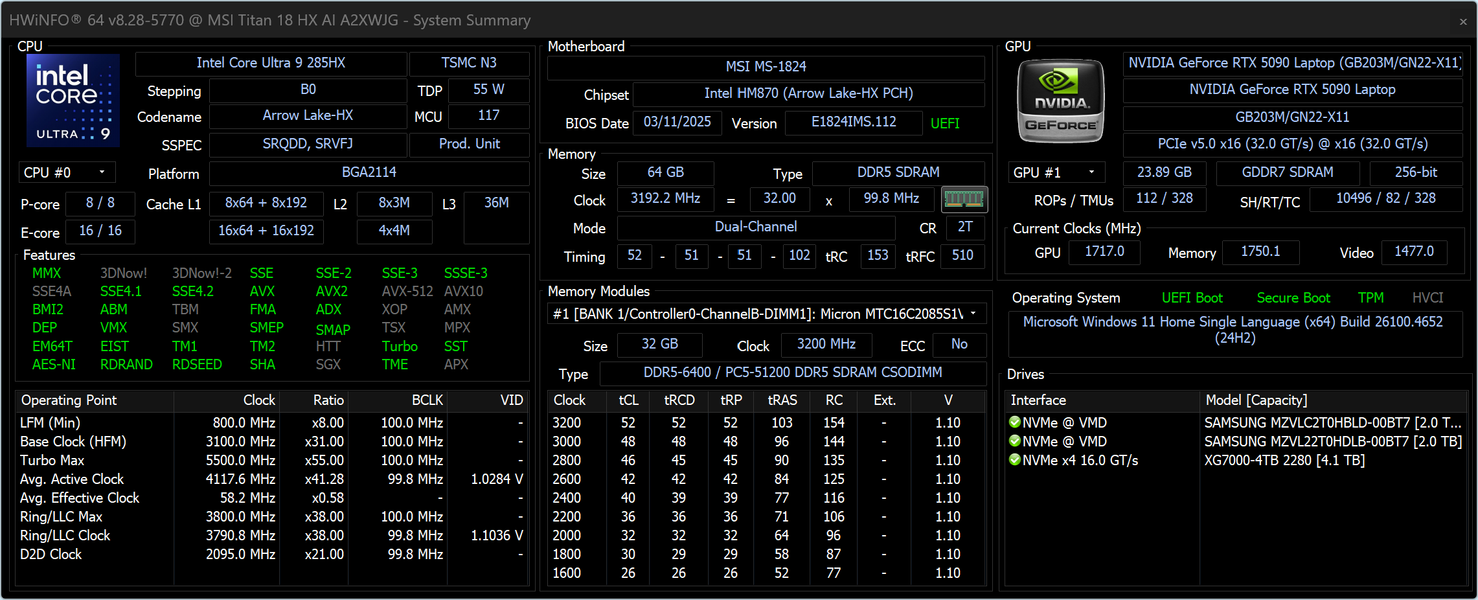This screenshot has height=600, width=1478.
Task: Click the D2D Clock row
Action: point(272,554)
